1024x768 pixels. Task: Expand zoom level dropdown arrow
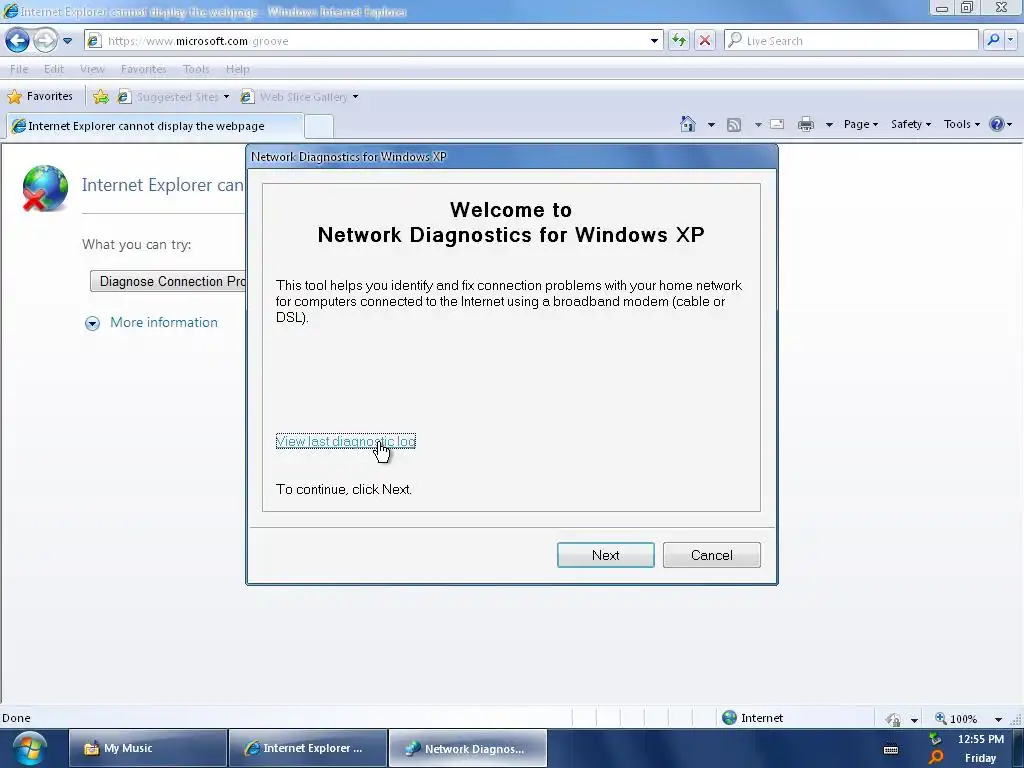[998, 719]
